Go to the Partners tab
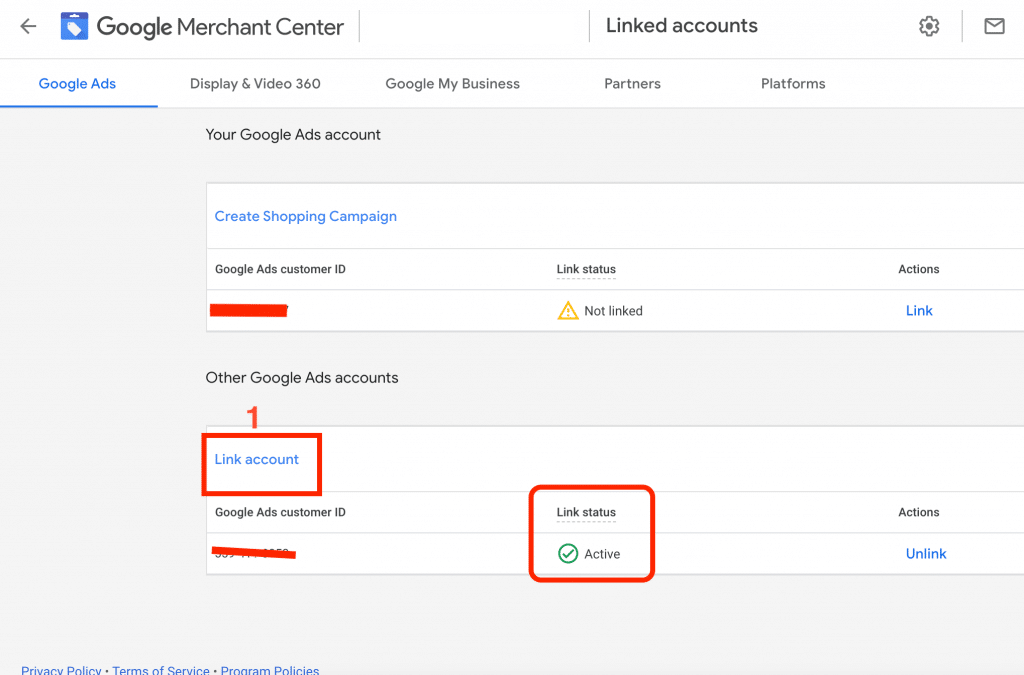 [x=632, y=84]
